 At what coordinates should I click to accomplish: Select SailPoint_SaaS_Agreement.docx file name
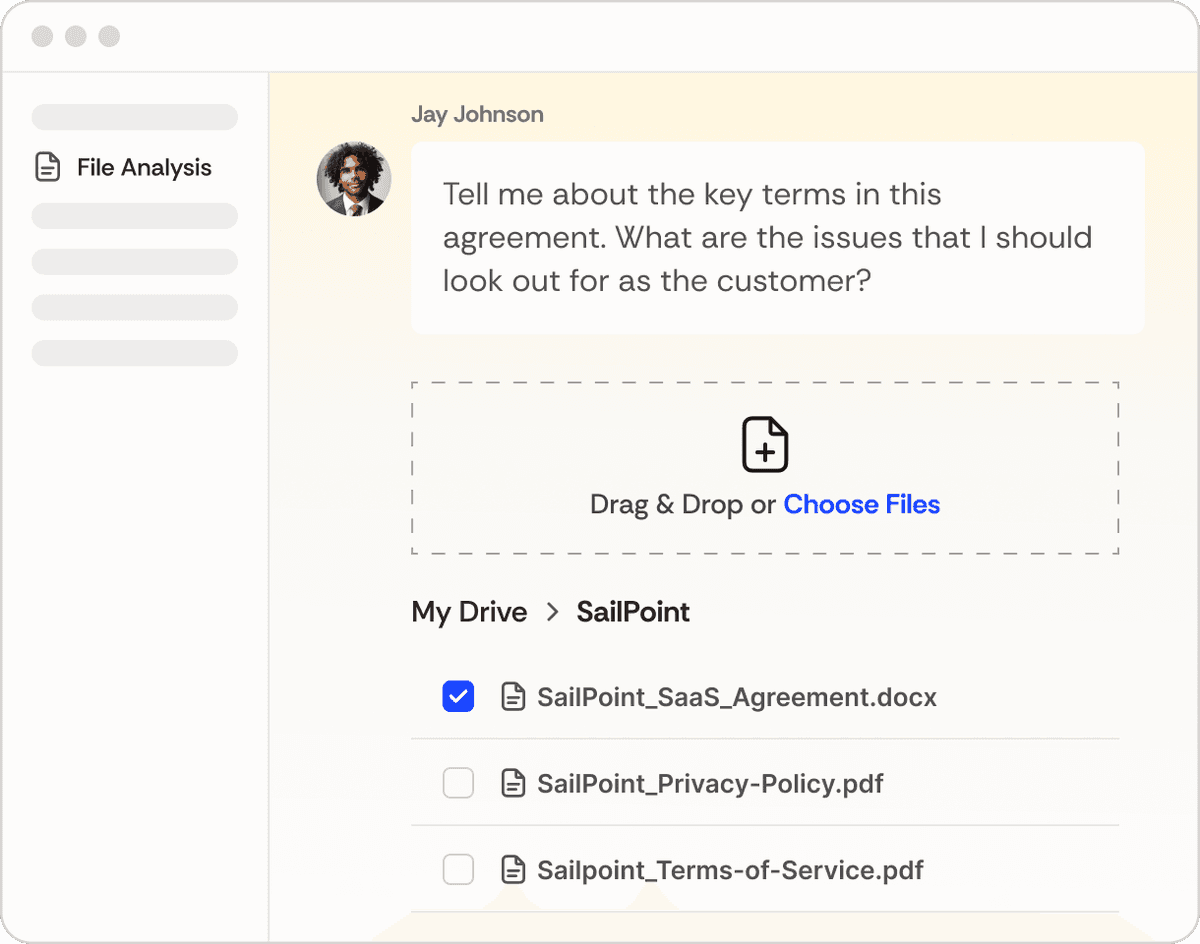pyautogui.click(x=737, y=697)
